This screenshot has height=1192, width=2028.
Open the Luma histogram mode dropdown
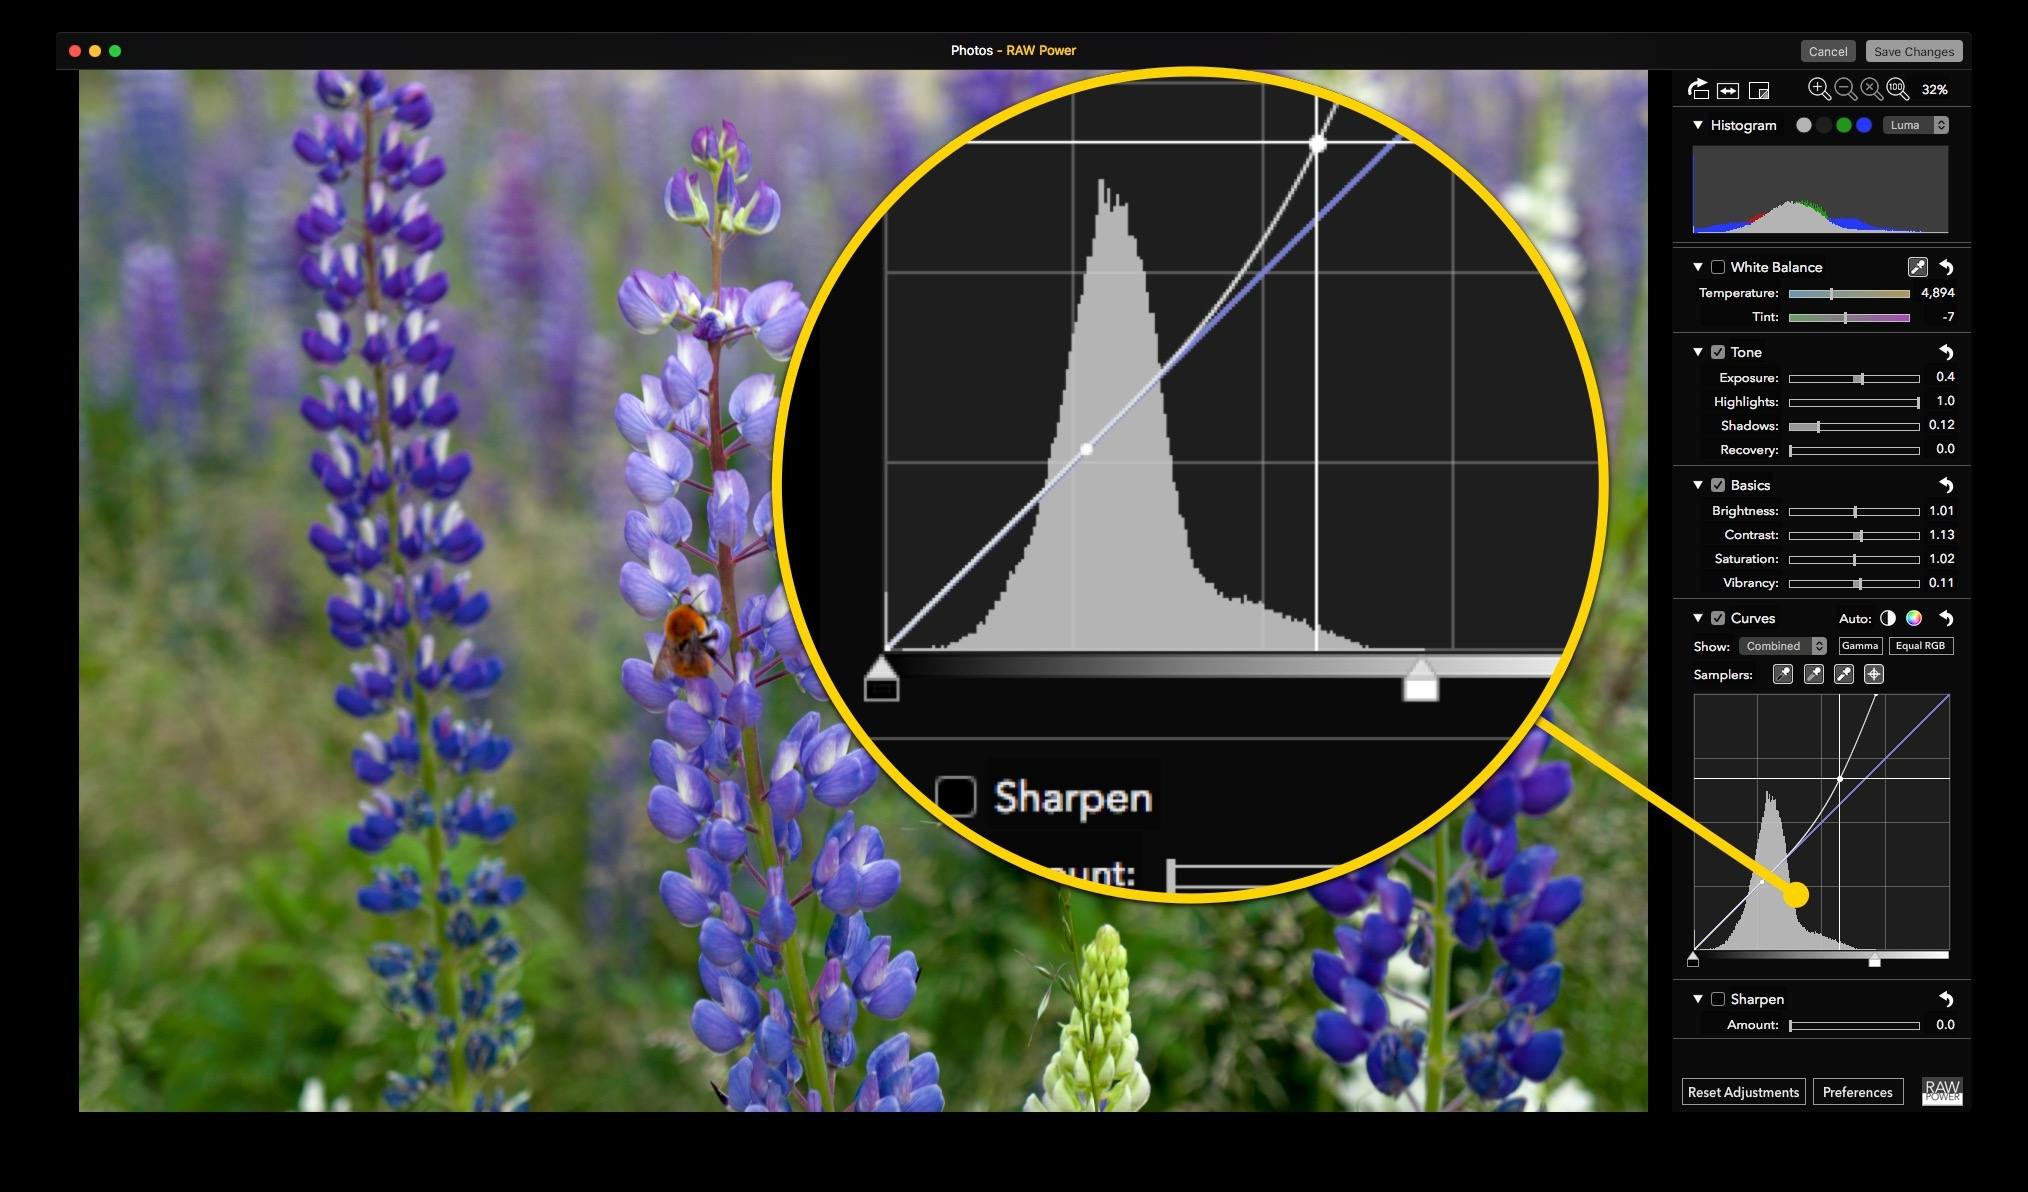[1916, 125]
